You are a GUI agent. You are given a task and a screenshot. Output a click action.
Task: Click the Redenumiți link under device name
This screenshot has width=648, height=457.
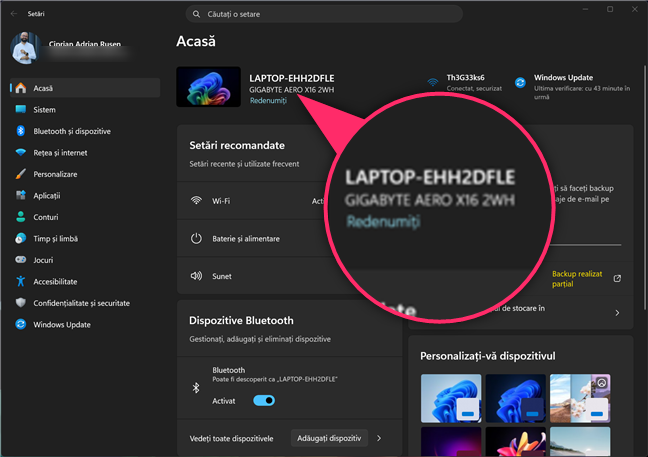268,100
